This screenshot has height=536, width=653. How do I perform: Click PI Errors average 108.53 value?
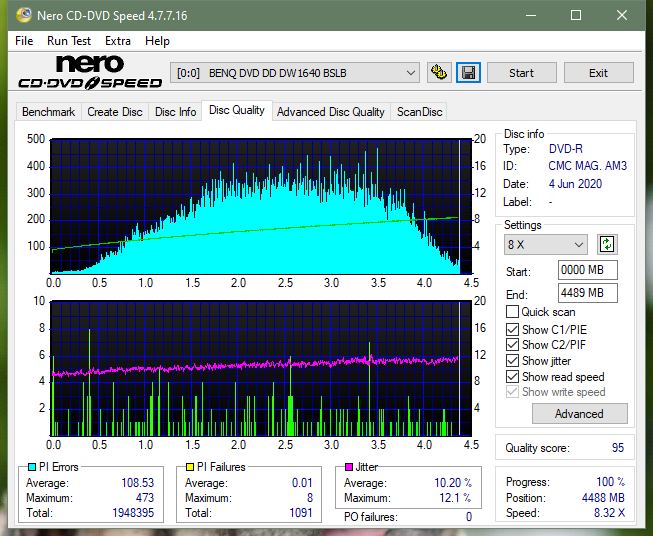coord(137,483)
